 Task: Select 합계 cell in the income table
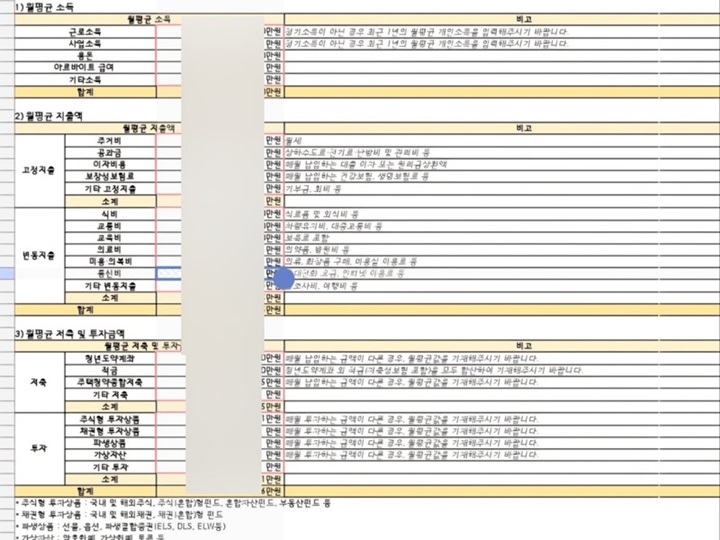[x=85, y=92]
